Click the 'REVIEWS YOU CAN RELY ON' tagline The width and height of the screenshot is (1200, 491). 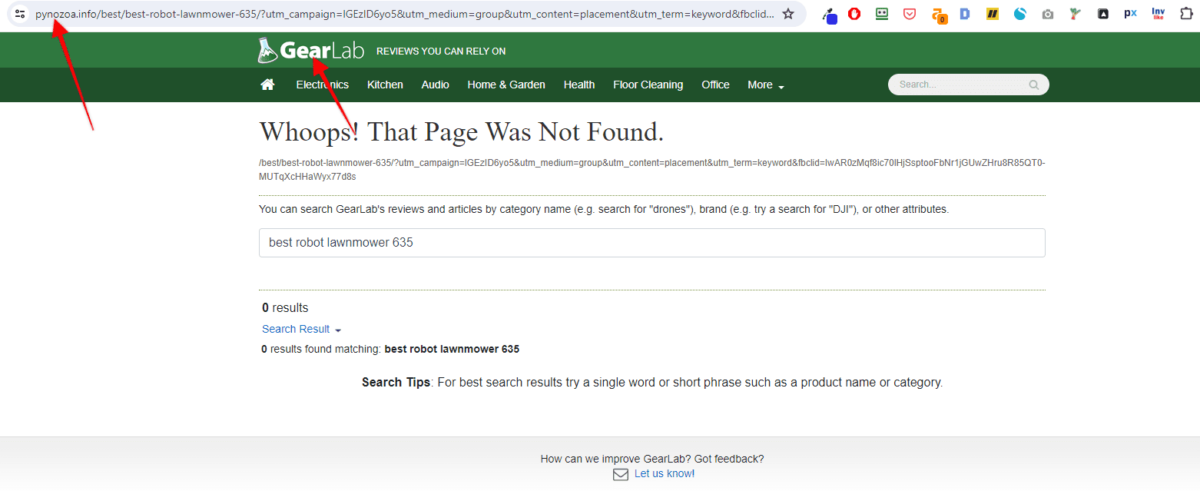pyautogui.click(x=441, y=51)
